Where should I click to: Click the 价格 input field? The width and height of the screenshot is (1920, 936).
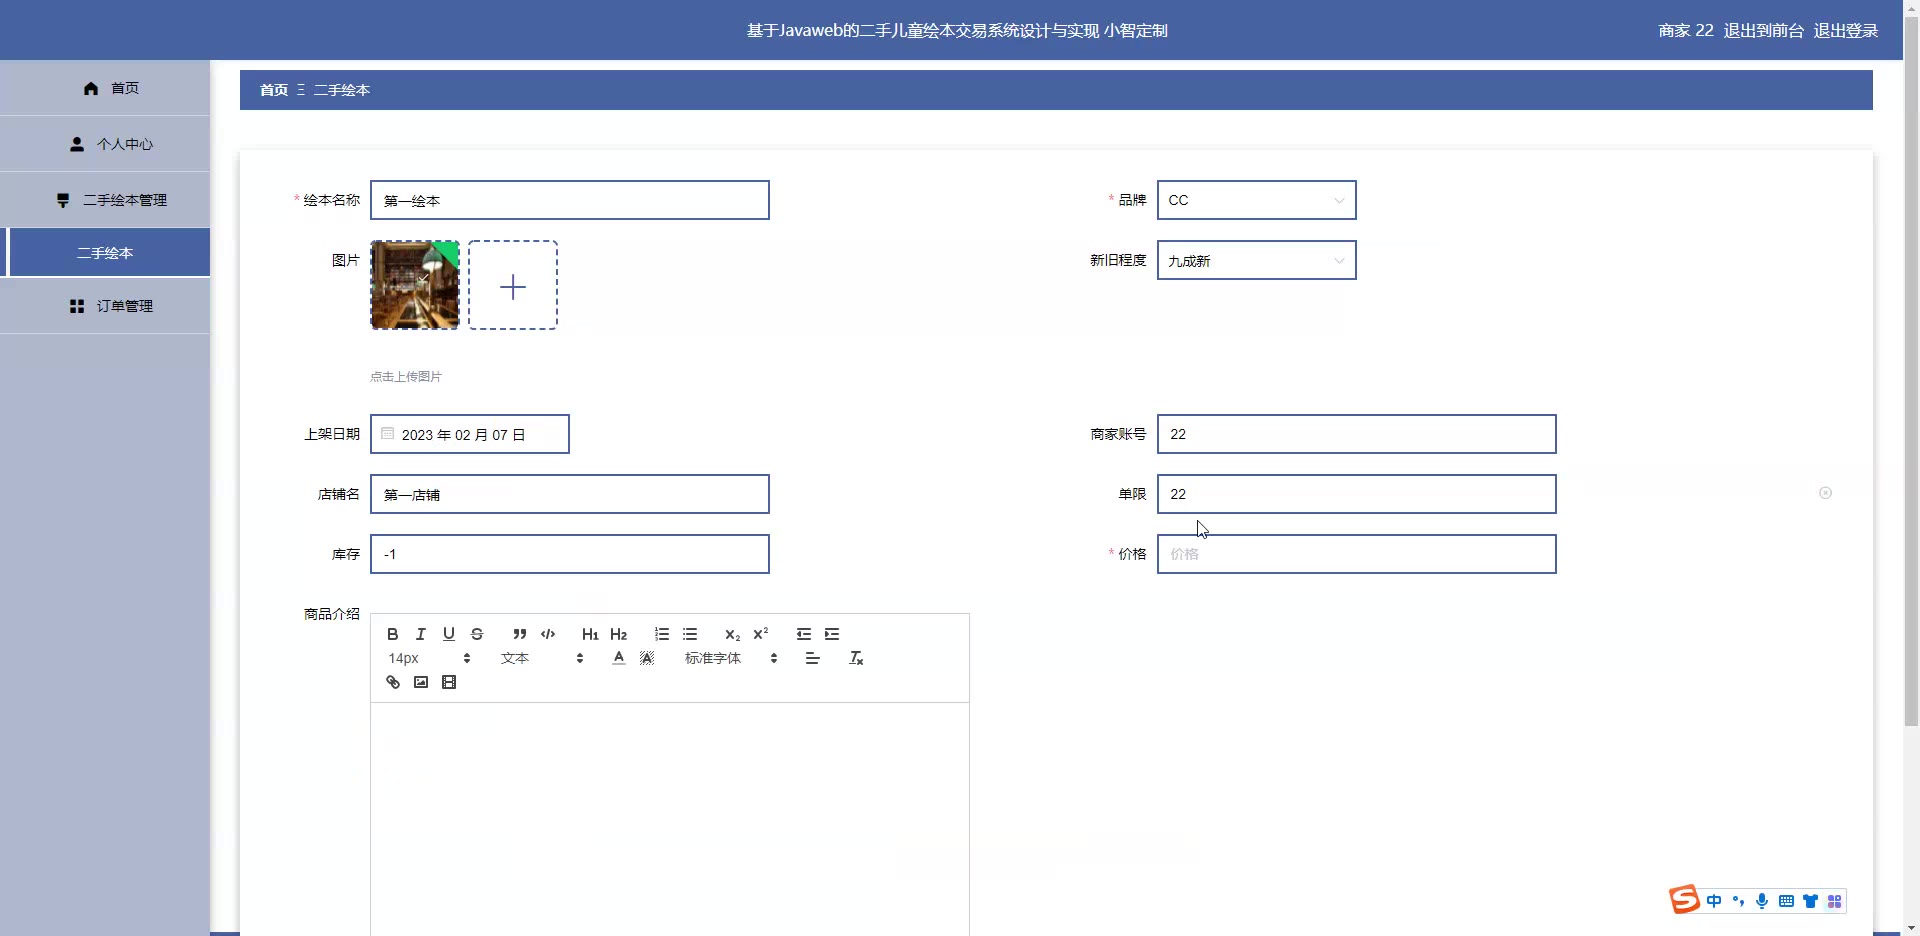1356,554
